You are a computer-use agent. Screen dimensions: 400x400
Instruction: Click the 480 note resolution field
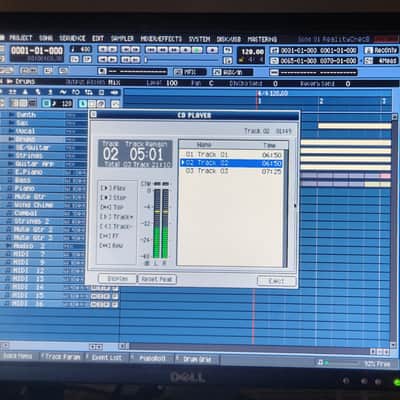81,49
